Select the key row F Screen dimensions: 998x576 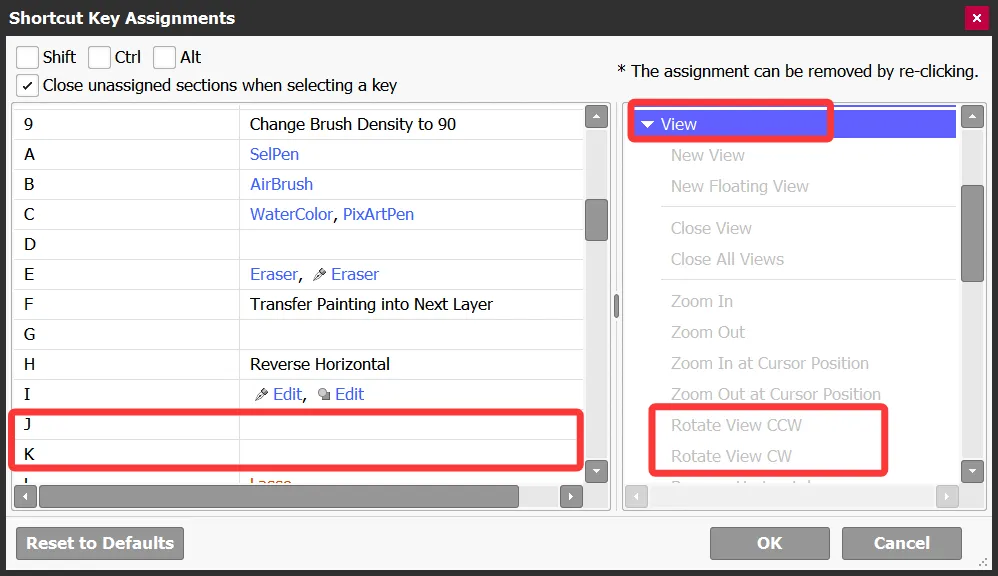pos(298,304)
